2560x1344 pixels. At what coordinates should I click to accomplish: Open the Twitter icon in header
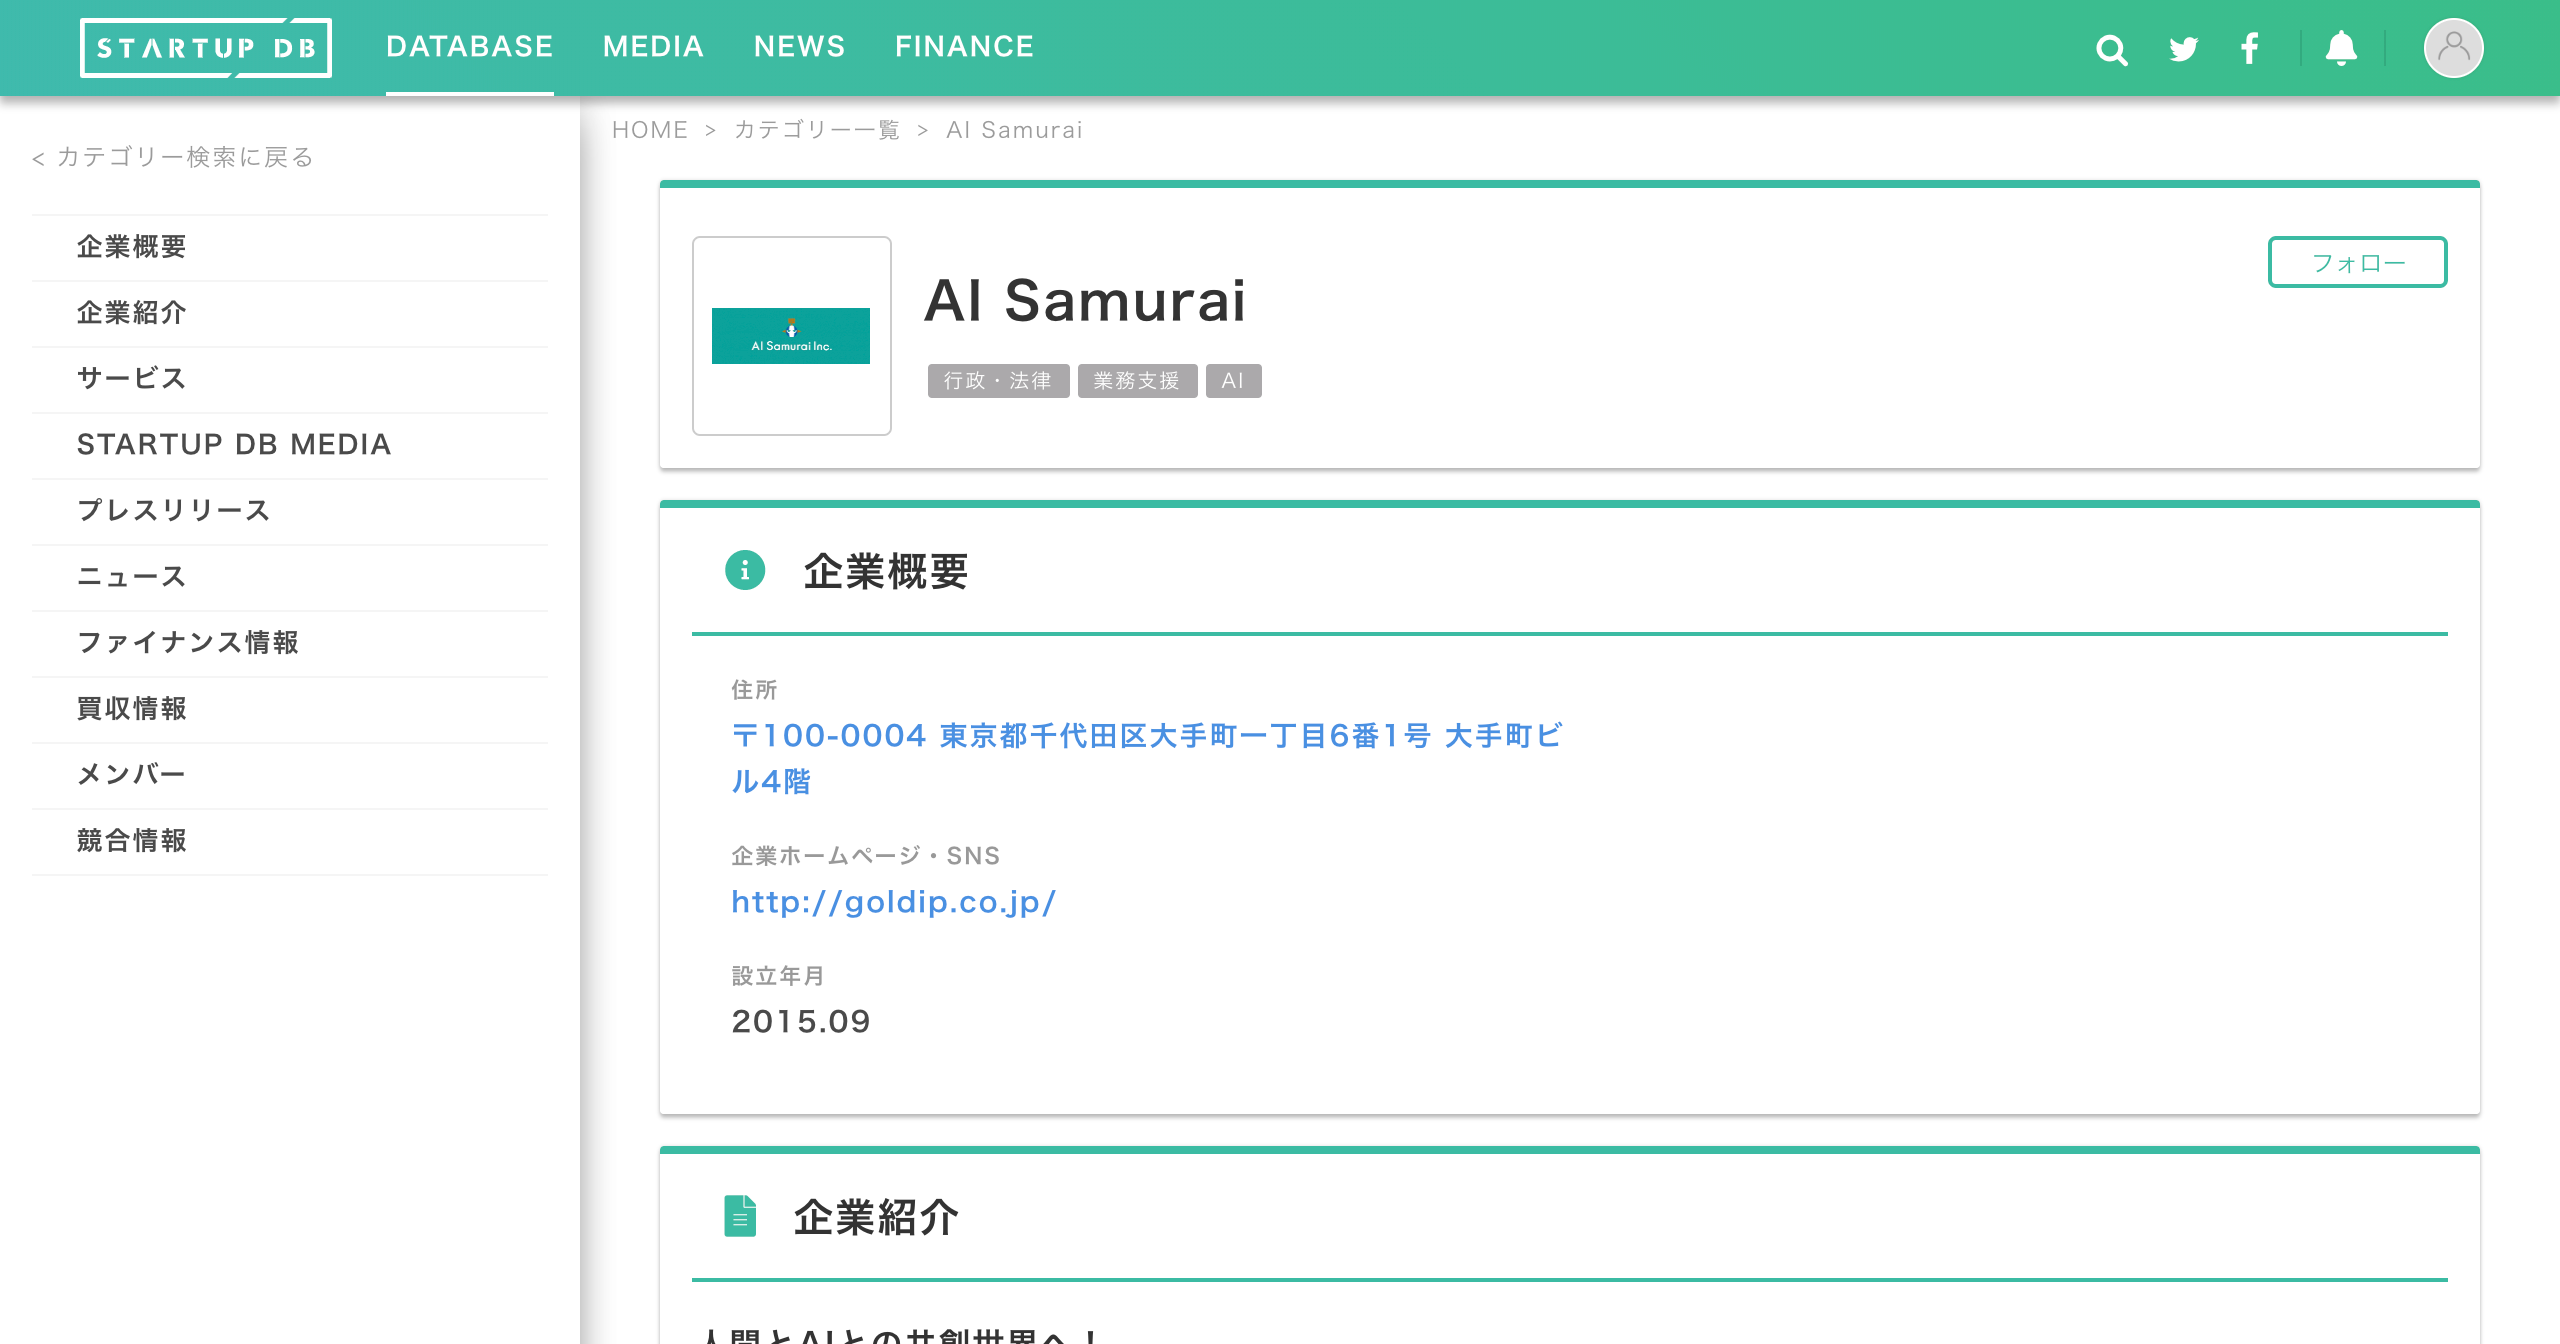2183,49
